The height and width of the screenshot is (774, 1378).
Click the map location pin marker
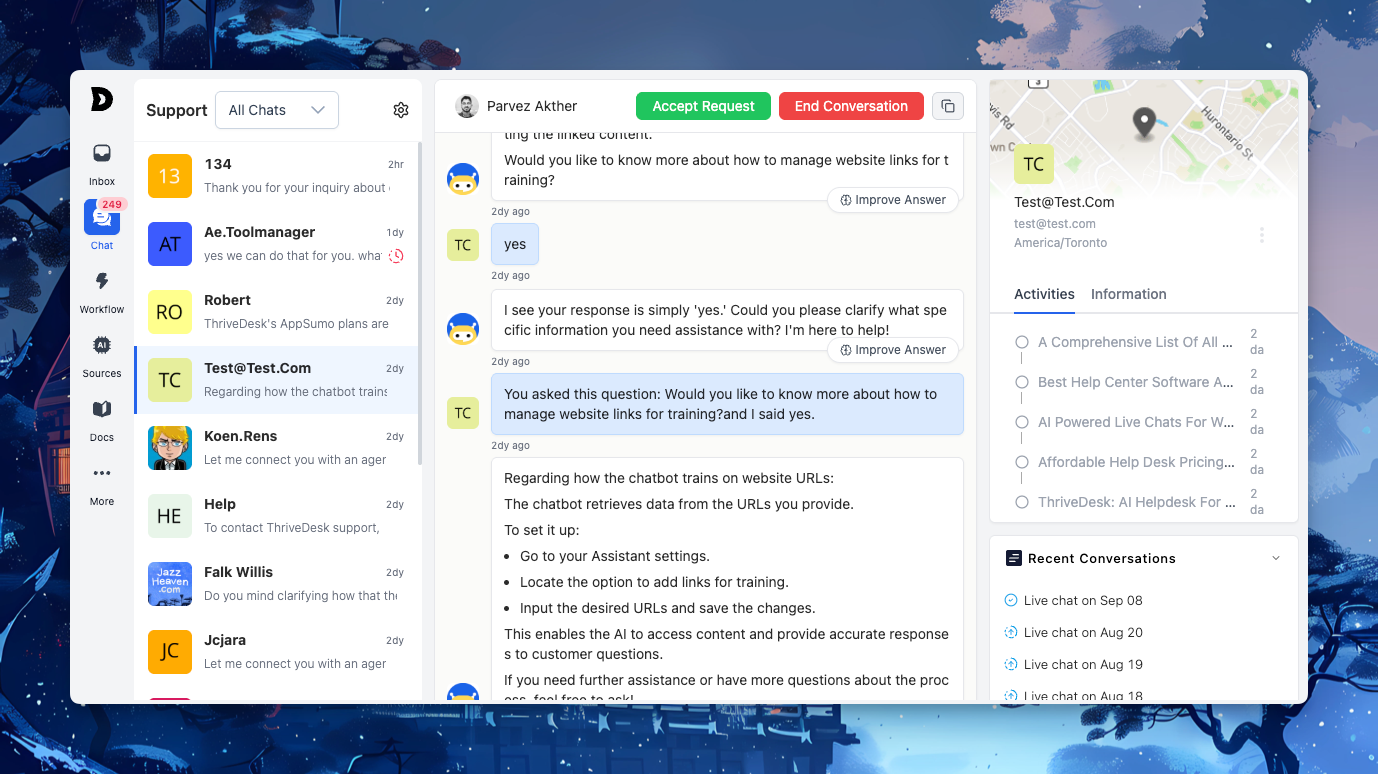point(1144,123)
